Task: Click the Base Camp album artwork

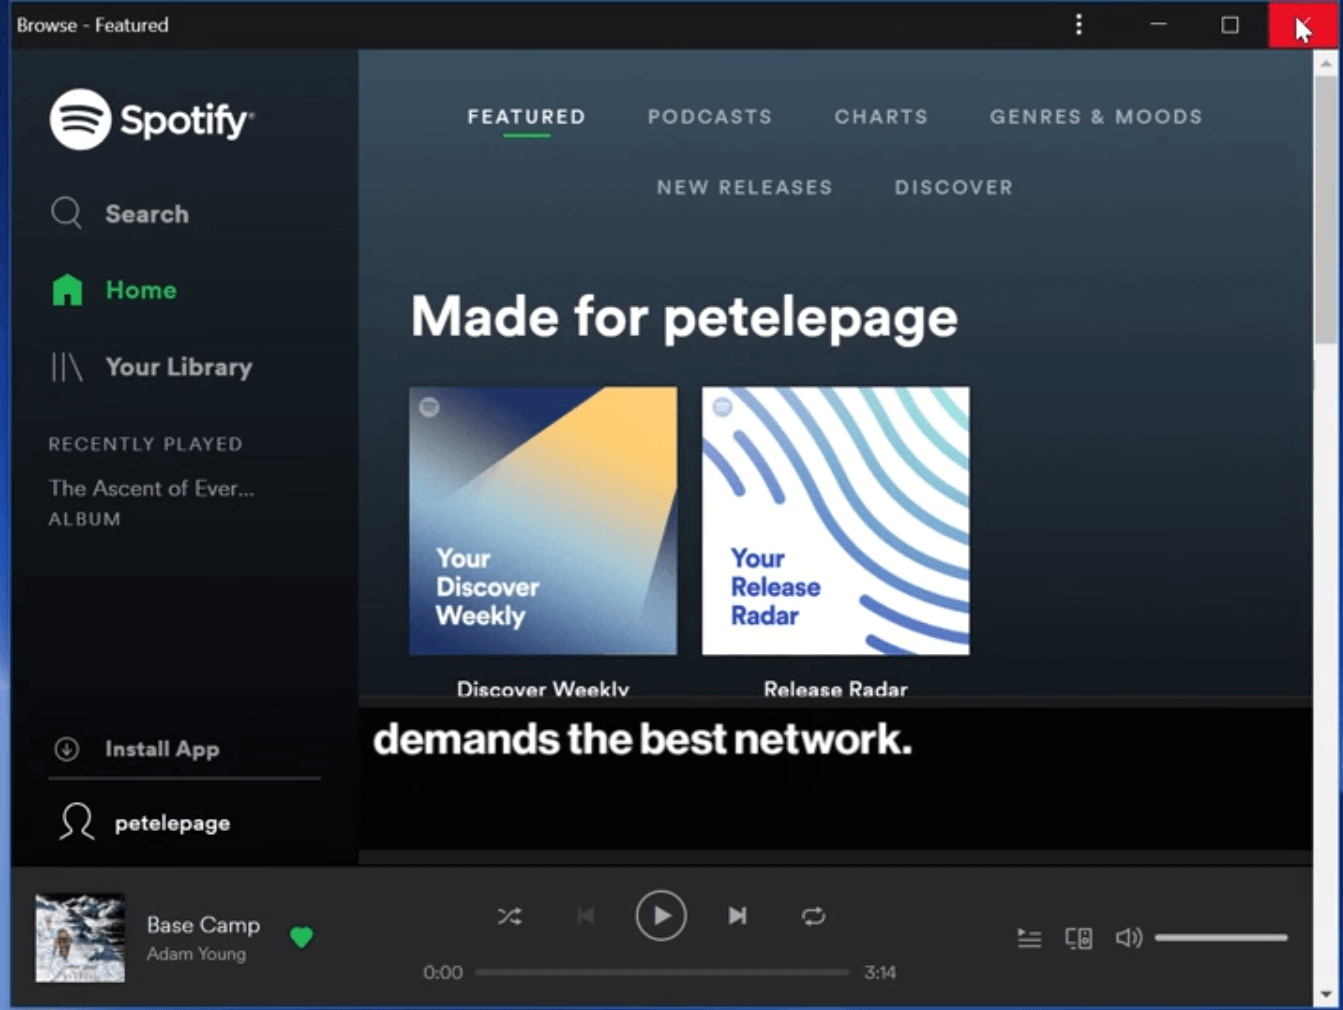Action: click(x=80, y=938)
